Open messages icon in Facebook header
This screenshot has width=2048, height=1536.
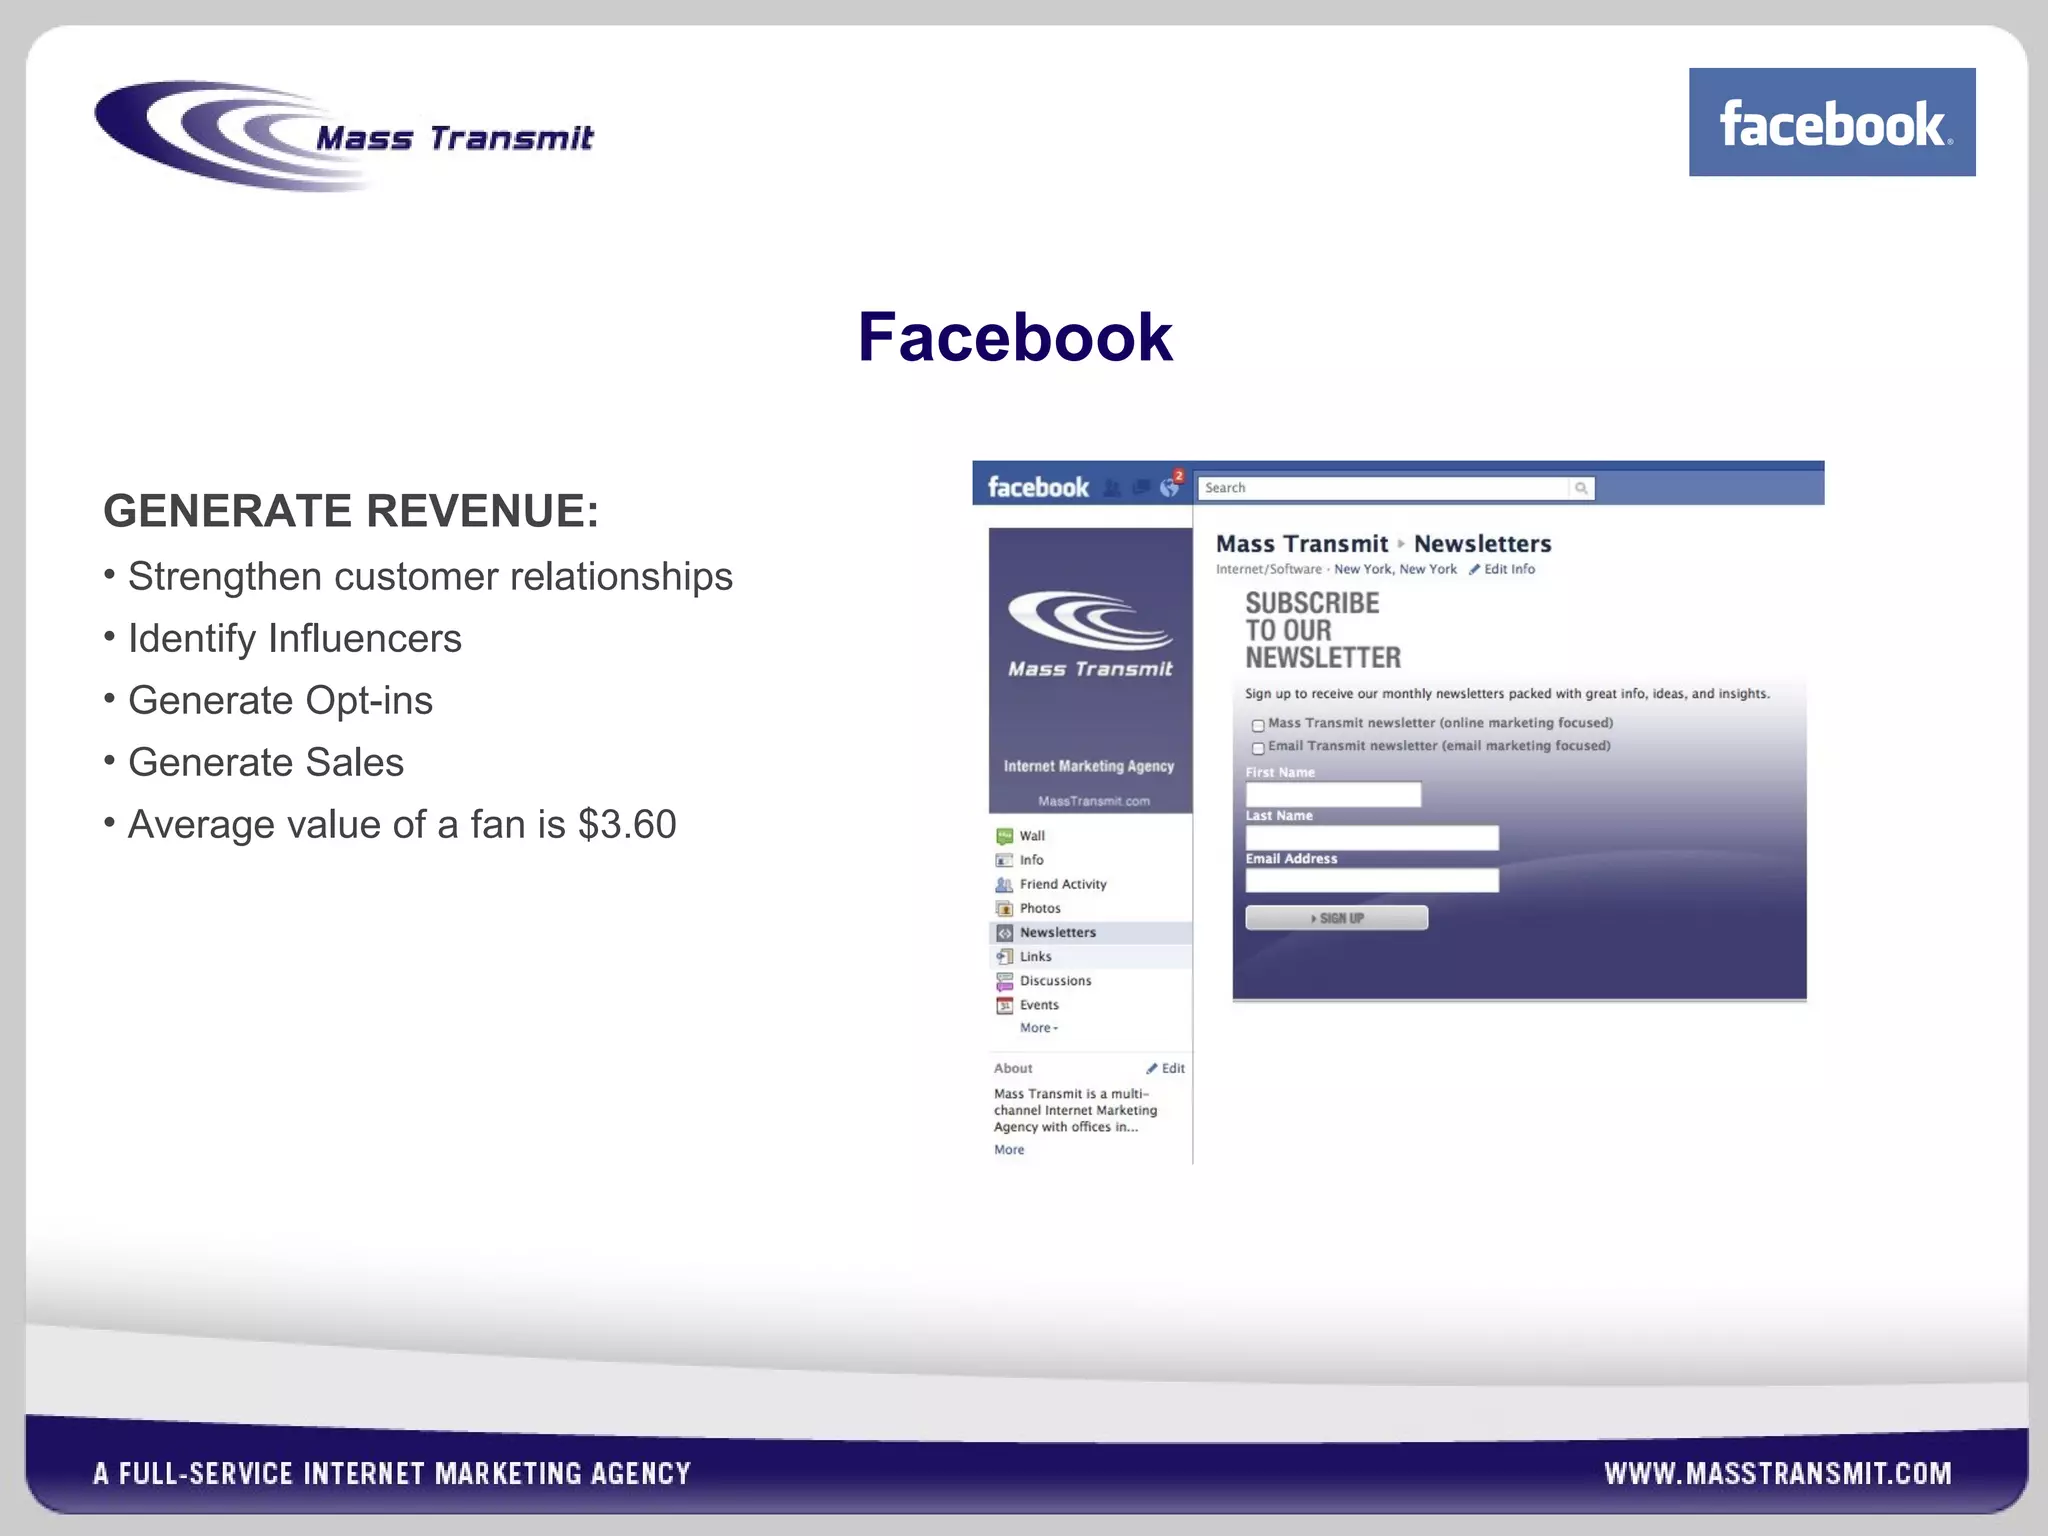point(1141,488)
